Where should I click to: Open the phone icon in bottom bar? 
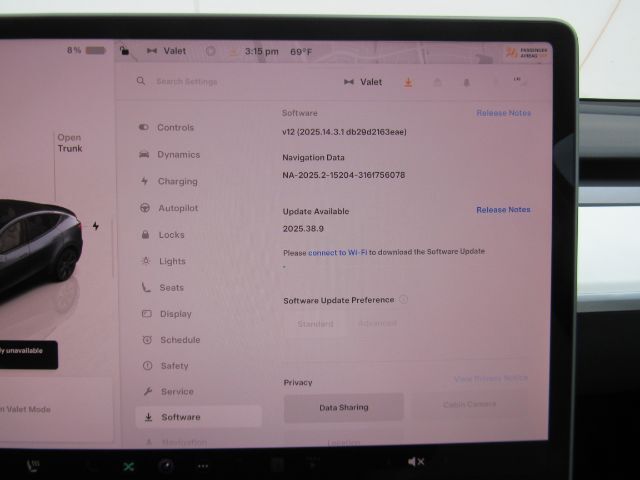(x=35, y=465)
